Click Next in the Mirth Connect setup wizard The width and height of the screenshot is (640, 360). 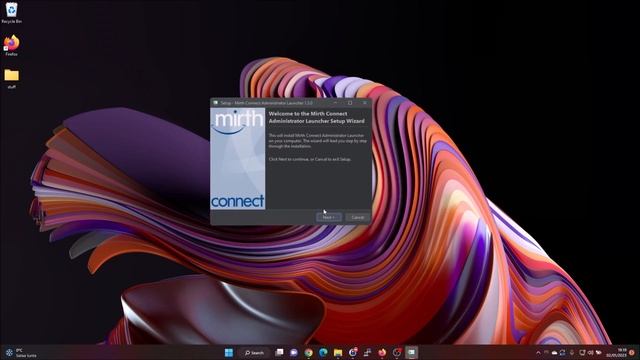pyautogui.click(x=329, y=217)
